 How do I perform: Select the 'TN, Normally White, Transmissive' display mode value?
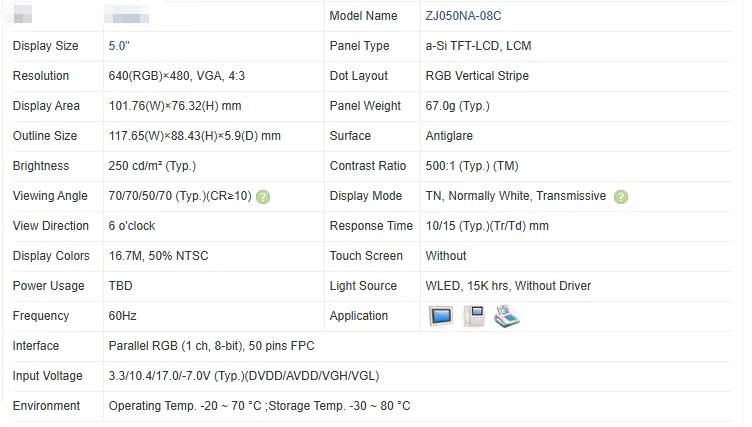[516, 196]
